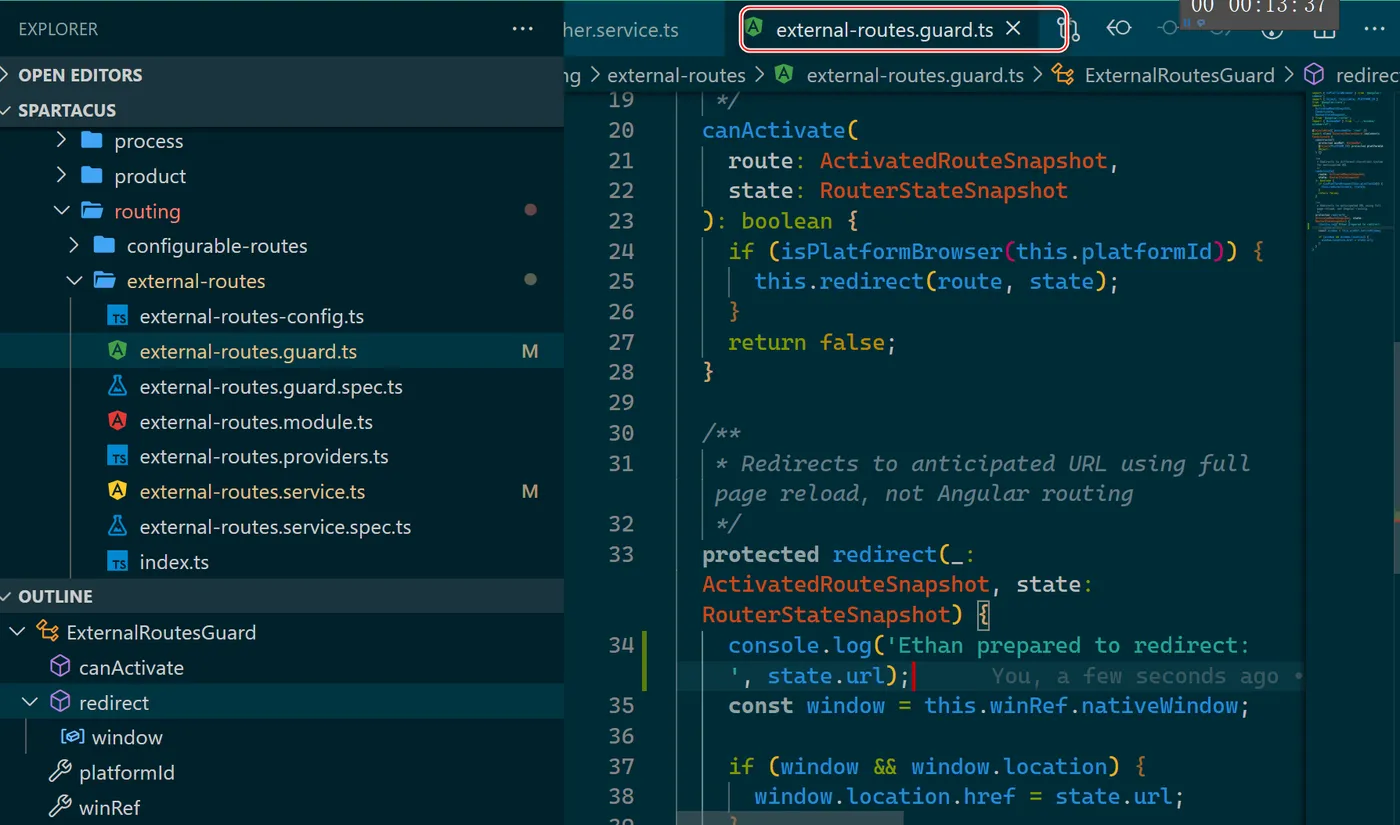This screenshot has width=1400, height=825.
Task: Click flask icon of external-routes.guard.spec.ts
Action: (x=118, y=386)
